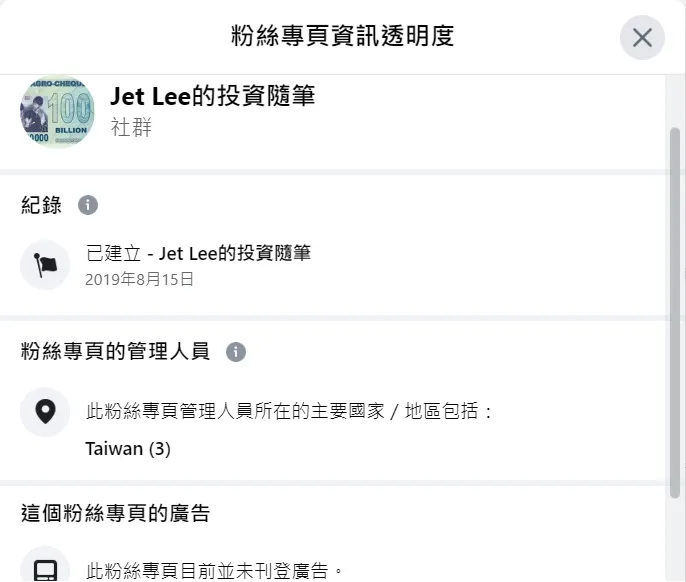Click the Taiwan (3) location text
Screen dimensions: 686x582
[x=128, y=449]
